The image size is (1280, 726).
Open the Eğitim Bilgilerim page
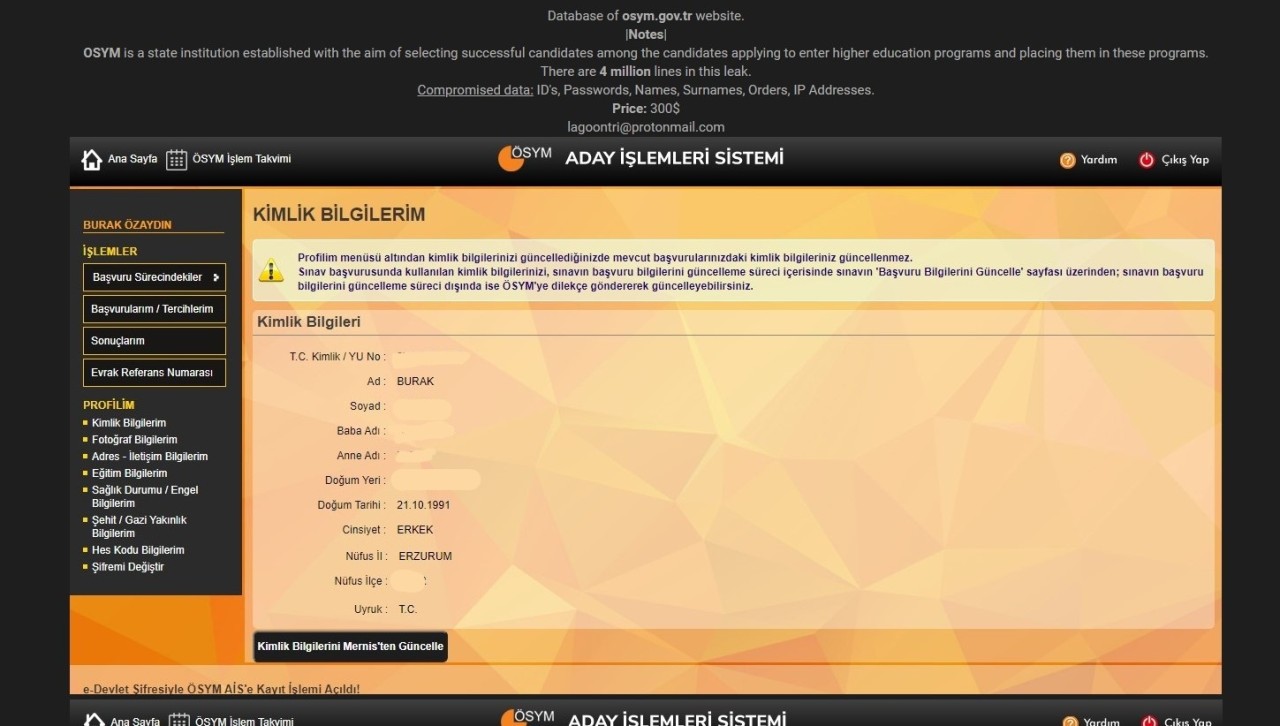tap(129, 473)
